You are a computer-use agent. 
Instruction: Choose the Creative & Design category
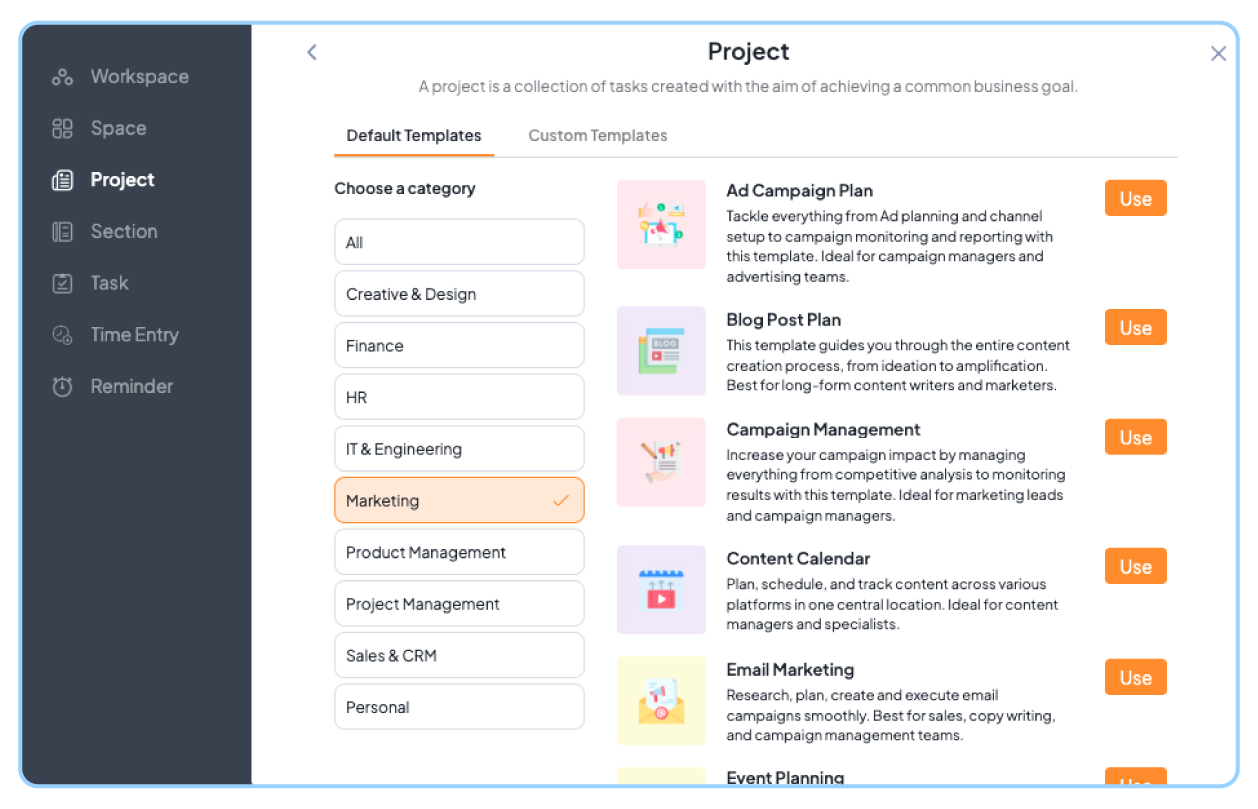(x=459, y=294)
